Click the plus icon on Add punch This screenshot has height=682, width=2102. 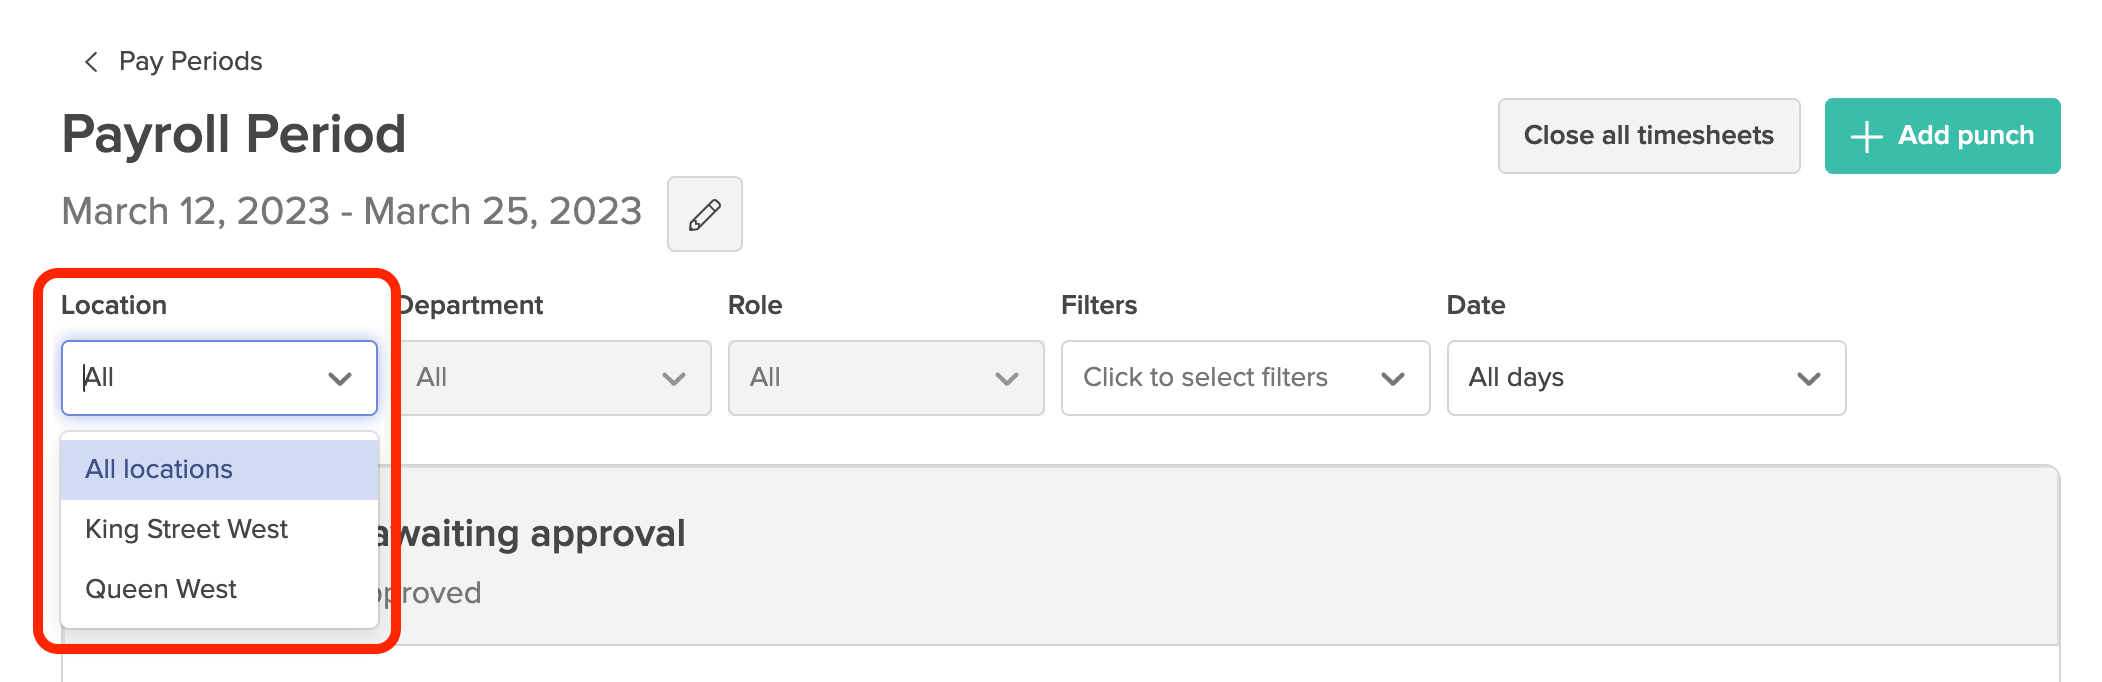(1866, 137)
